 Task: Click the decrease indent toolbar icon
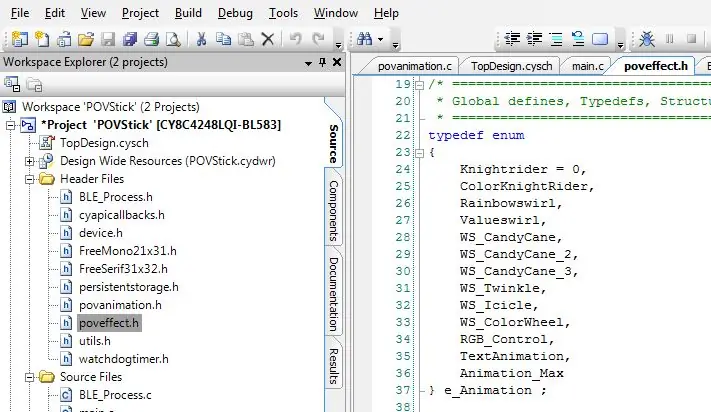tap(512, 39)
